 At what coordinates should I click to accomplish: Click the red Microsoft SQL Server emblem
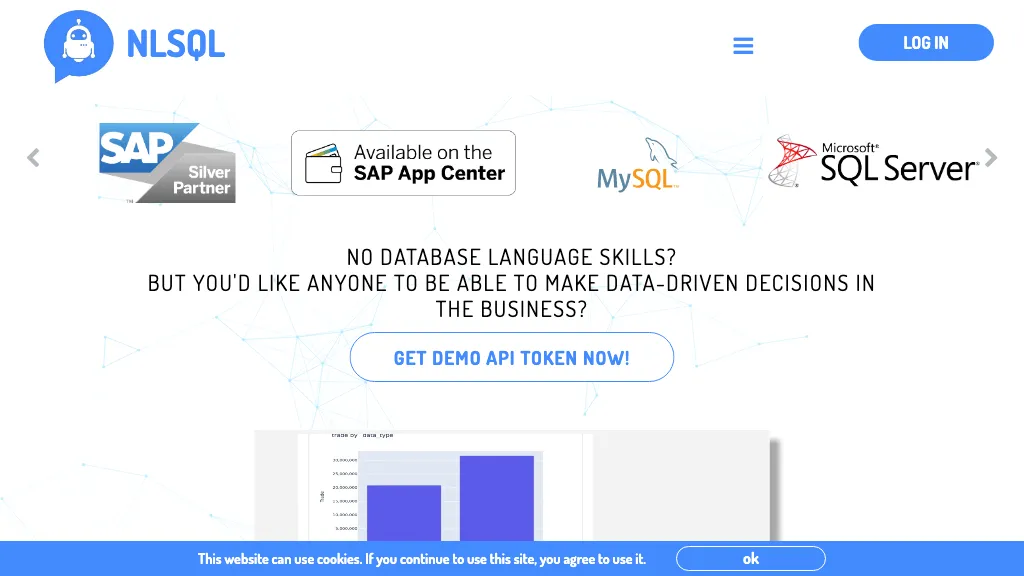click(792, 162)
